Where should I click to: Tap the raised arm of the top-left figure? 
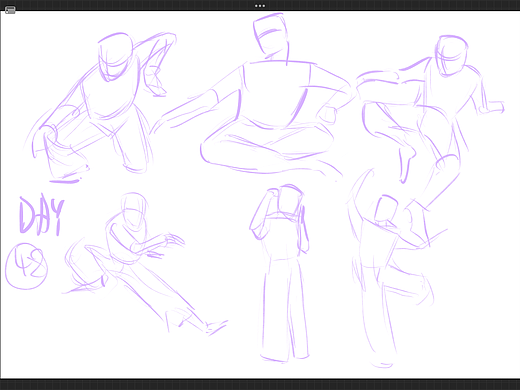click(x=156, y=62)
